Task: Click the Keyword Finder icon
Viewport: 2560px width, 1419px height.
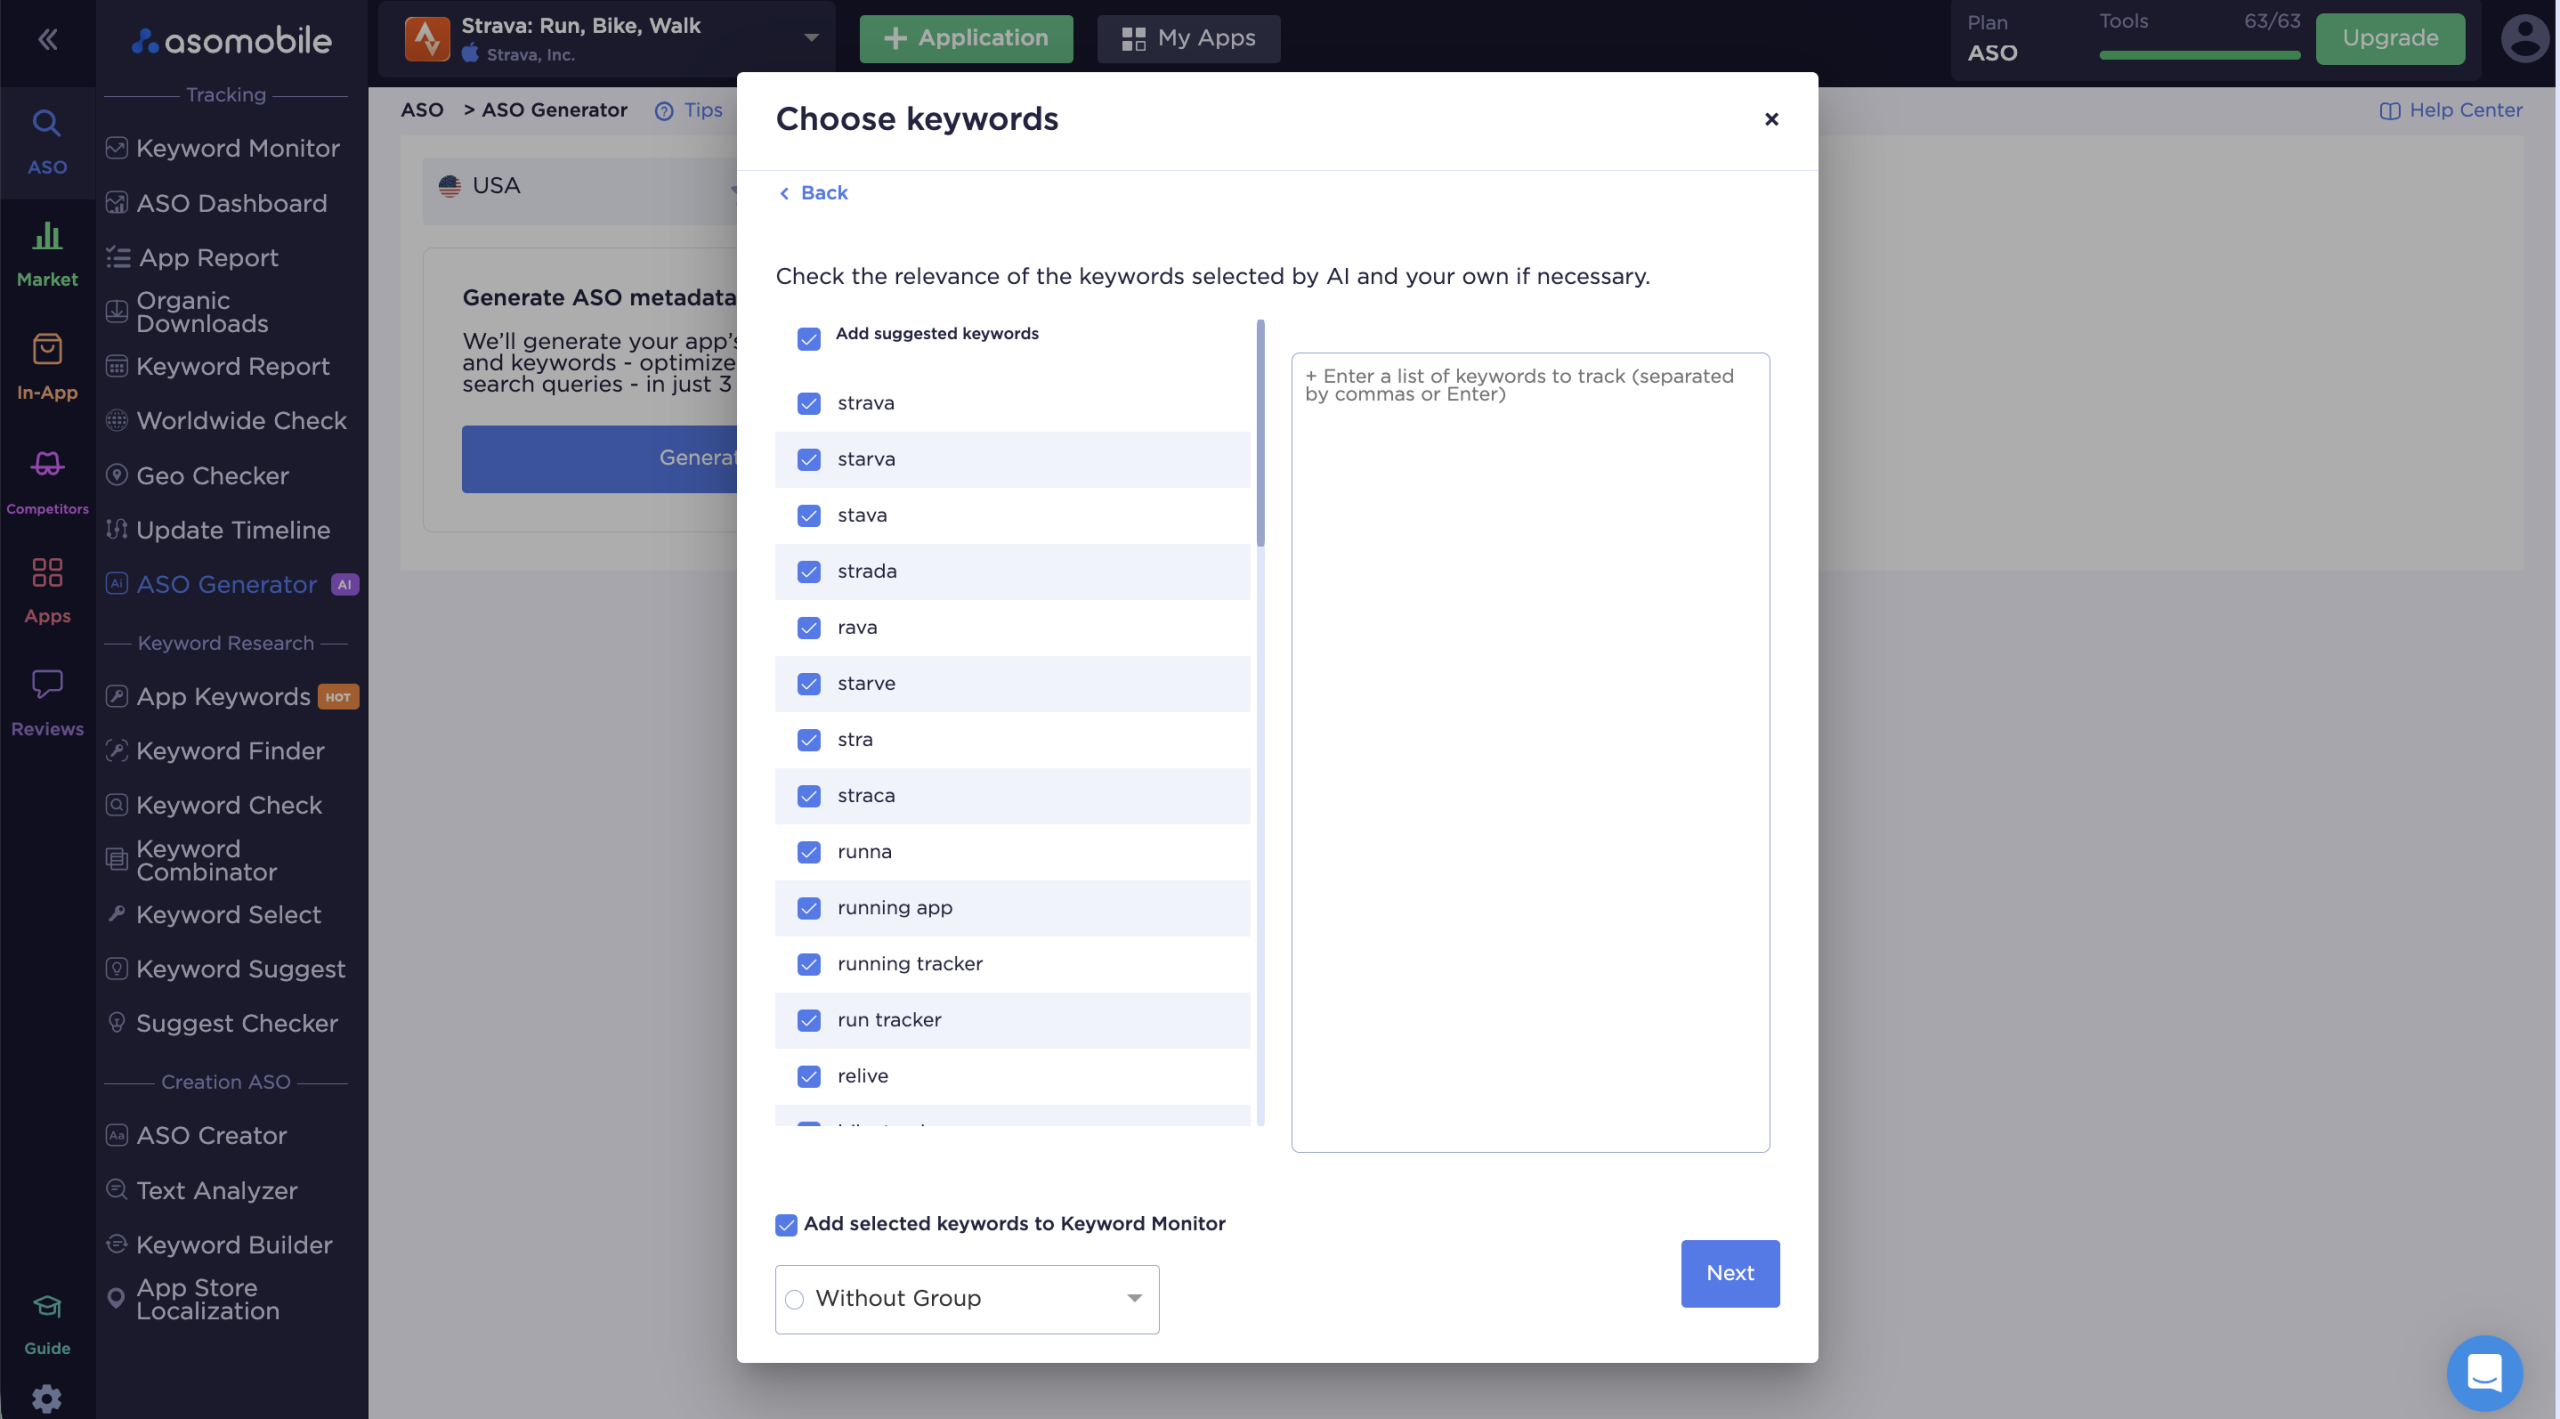Action: click(117, 750)
